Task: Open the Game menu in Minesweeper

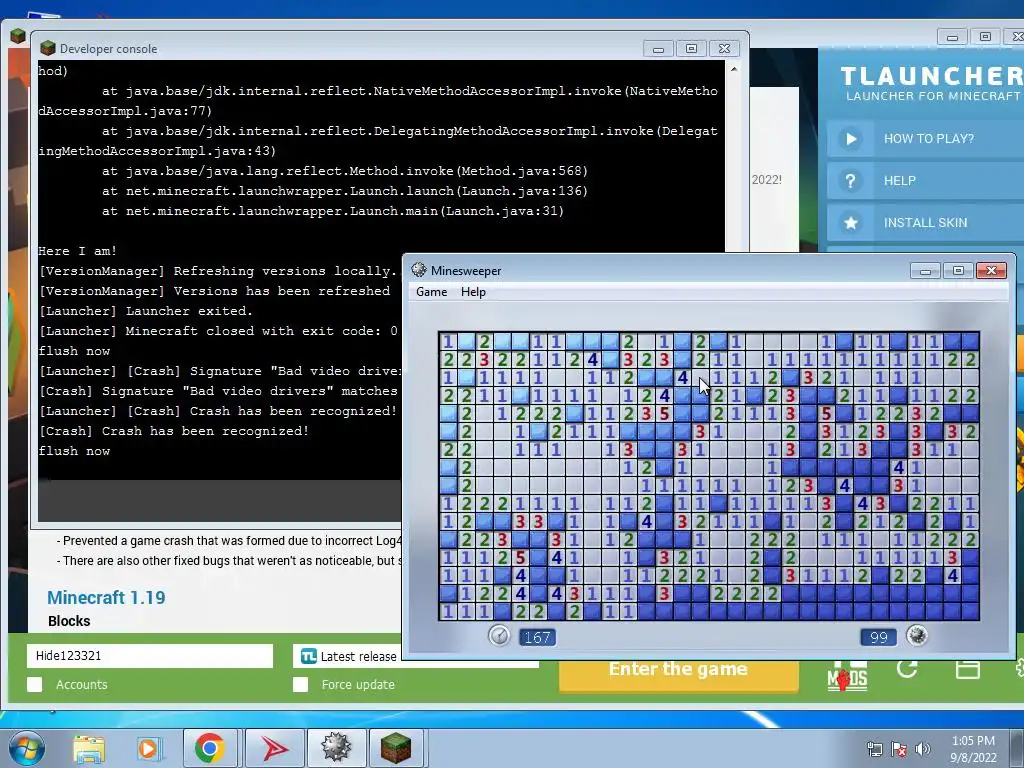Action: pos(432,292)
